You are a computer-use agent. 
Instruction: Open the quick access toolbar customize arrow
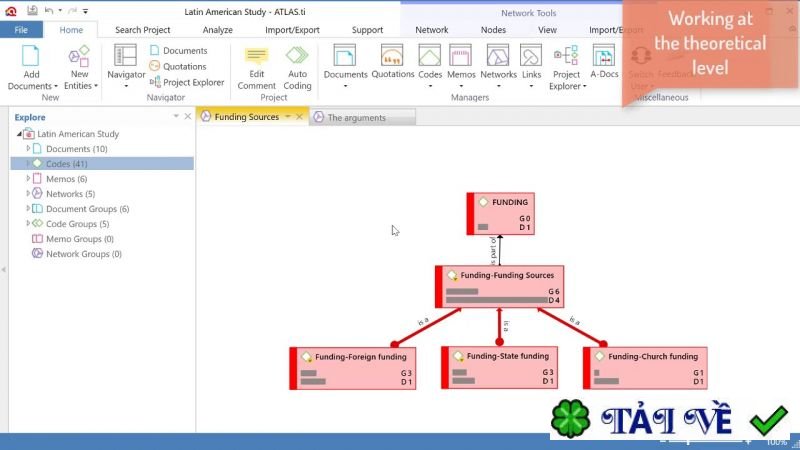(x=85, y=11)
